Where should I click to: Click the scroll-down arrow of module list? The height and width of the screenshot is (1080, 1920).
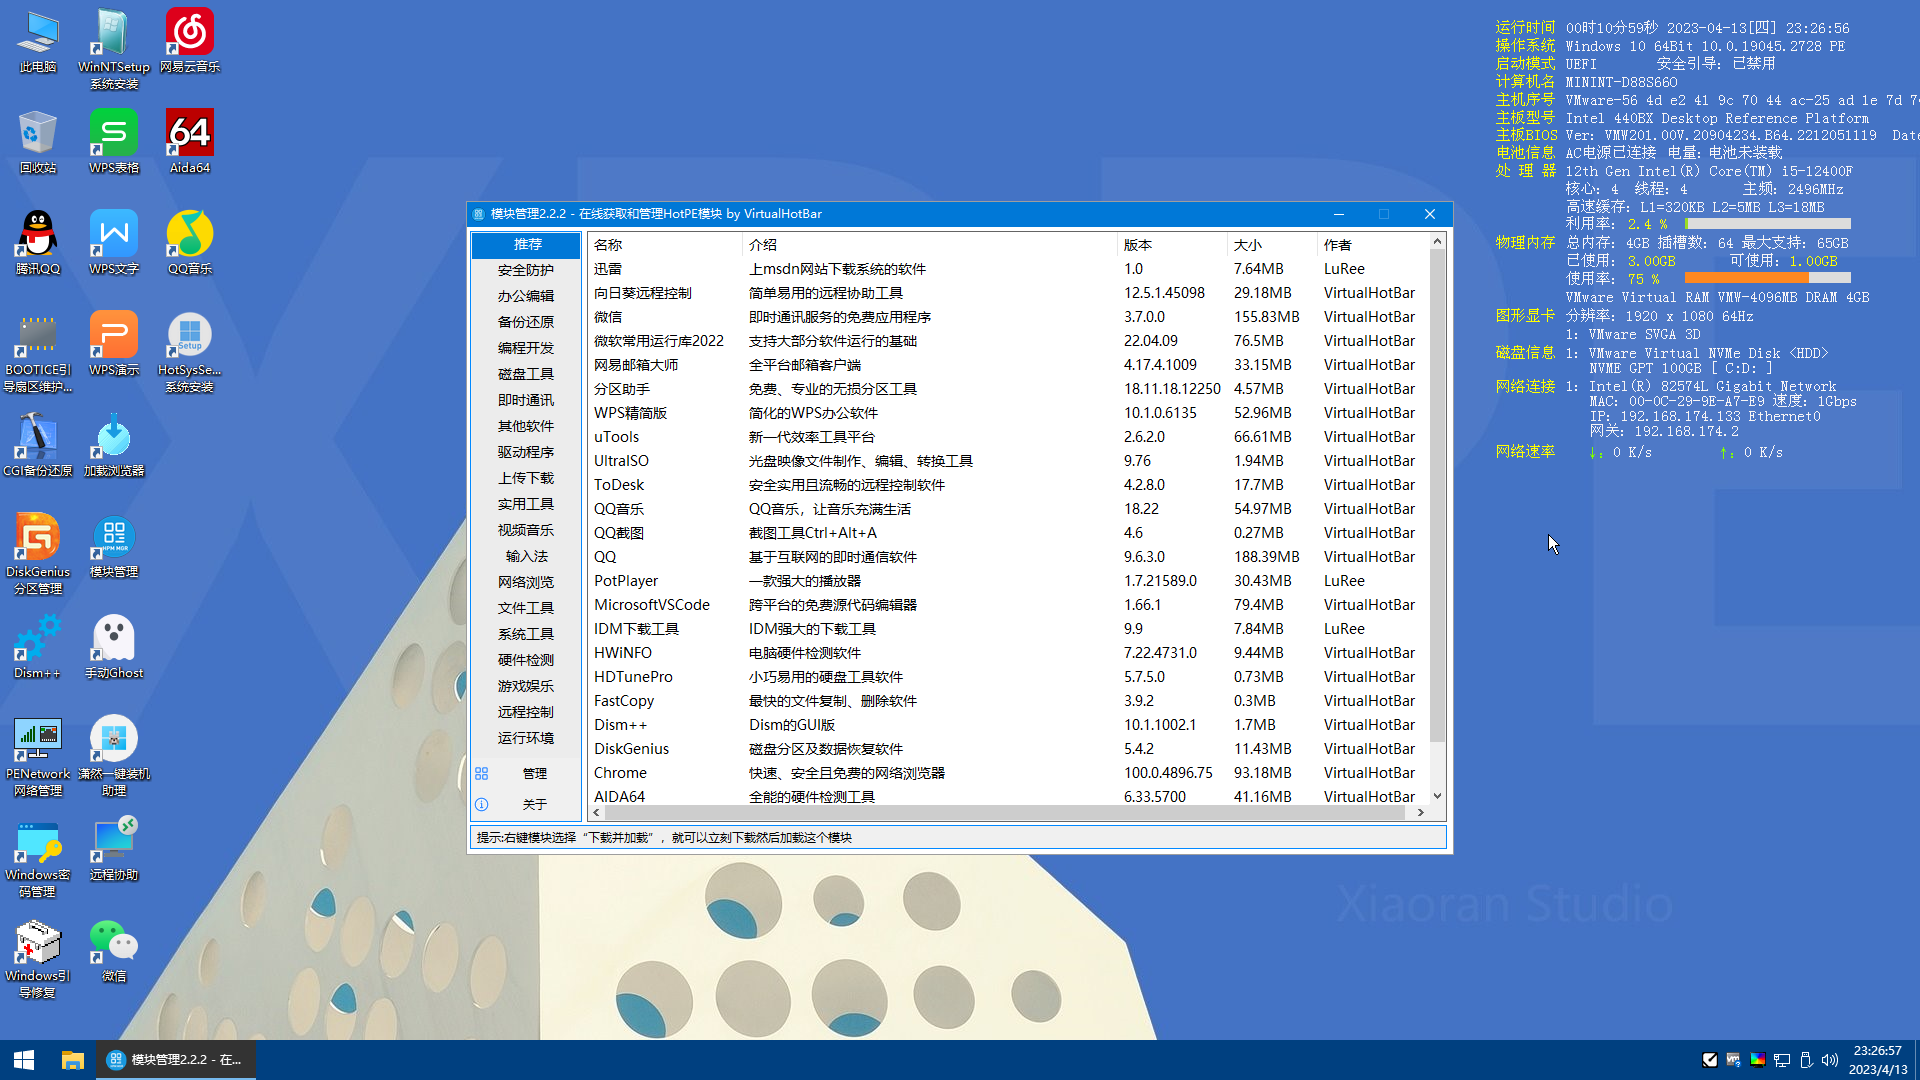(x=1437, y=796)
